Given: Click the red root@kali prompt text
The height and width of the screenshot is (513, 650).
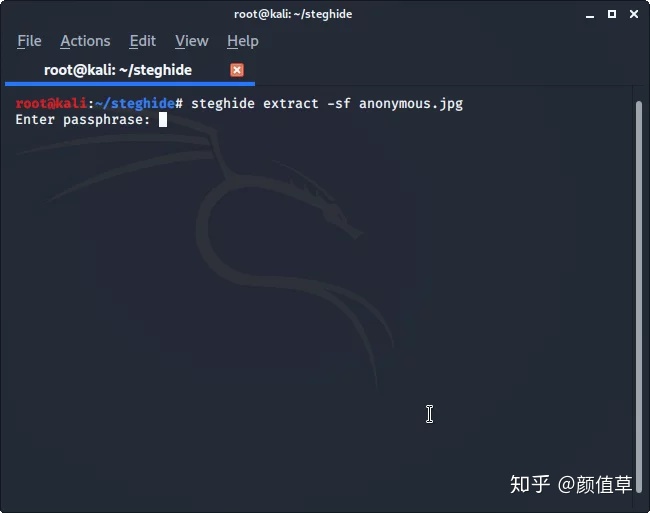Looking at the screenshot, I should tap(51, 103).
